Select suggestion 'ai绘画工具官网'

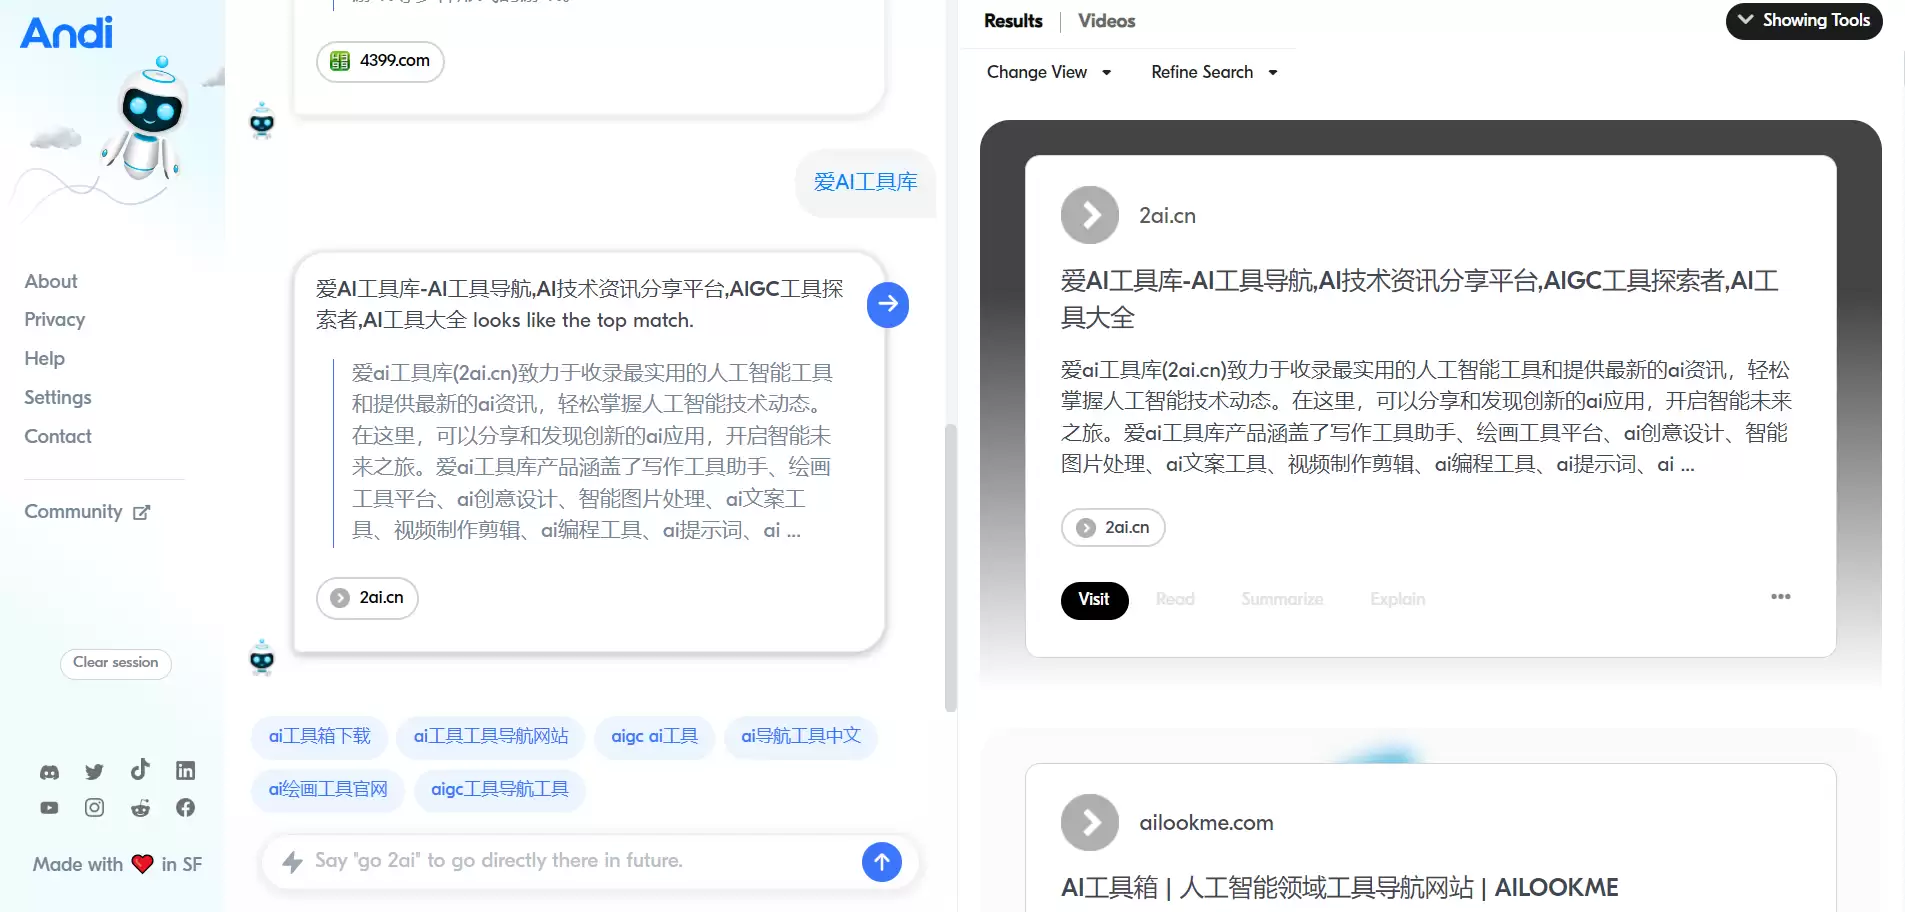tap(328, 790)
